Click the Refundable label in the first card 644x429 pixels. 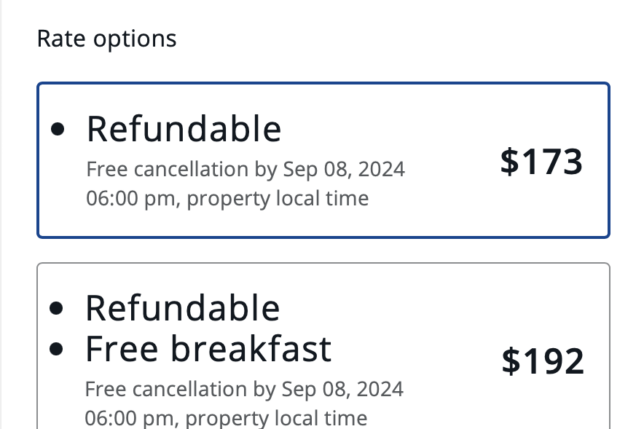pos(184,129)
